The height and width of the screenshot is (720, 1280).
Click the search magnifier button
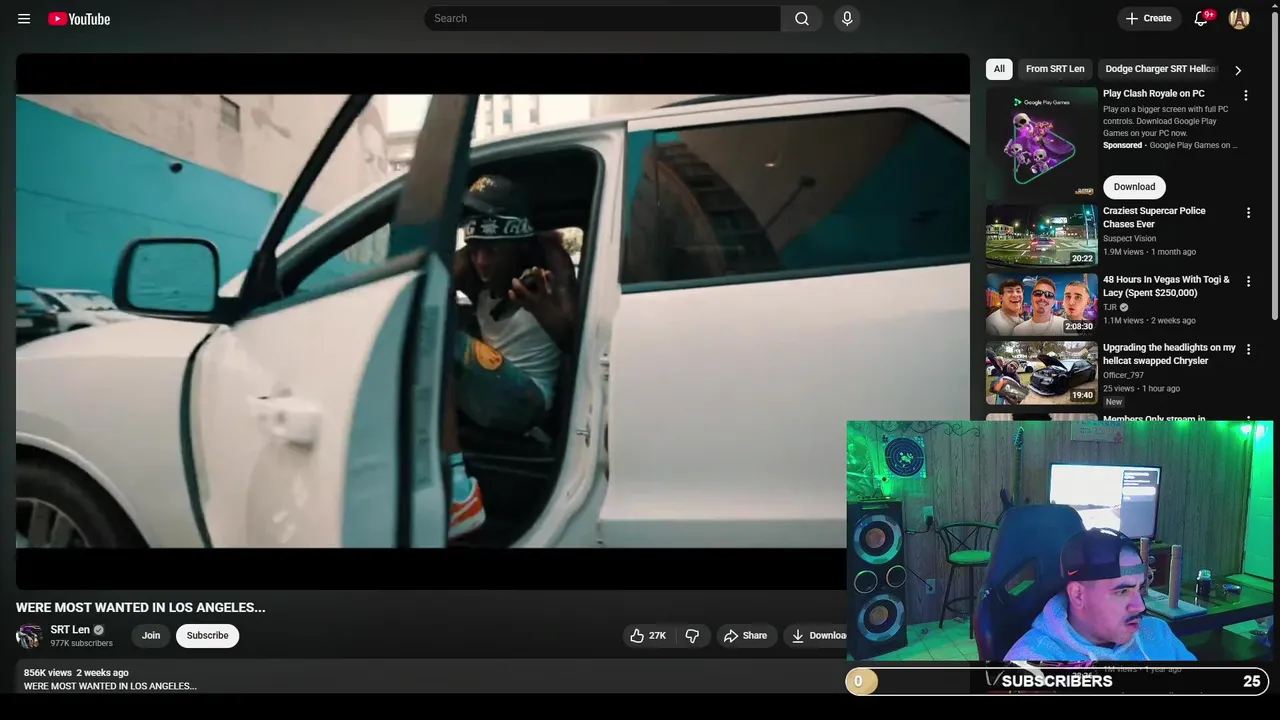(802, 18)
